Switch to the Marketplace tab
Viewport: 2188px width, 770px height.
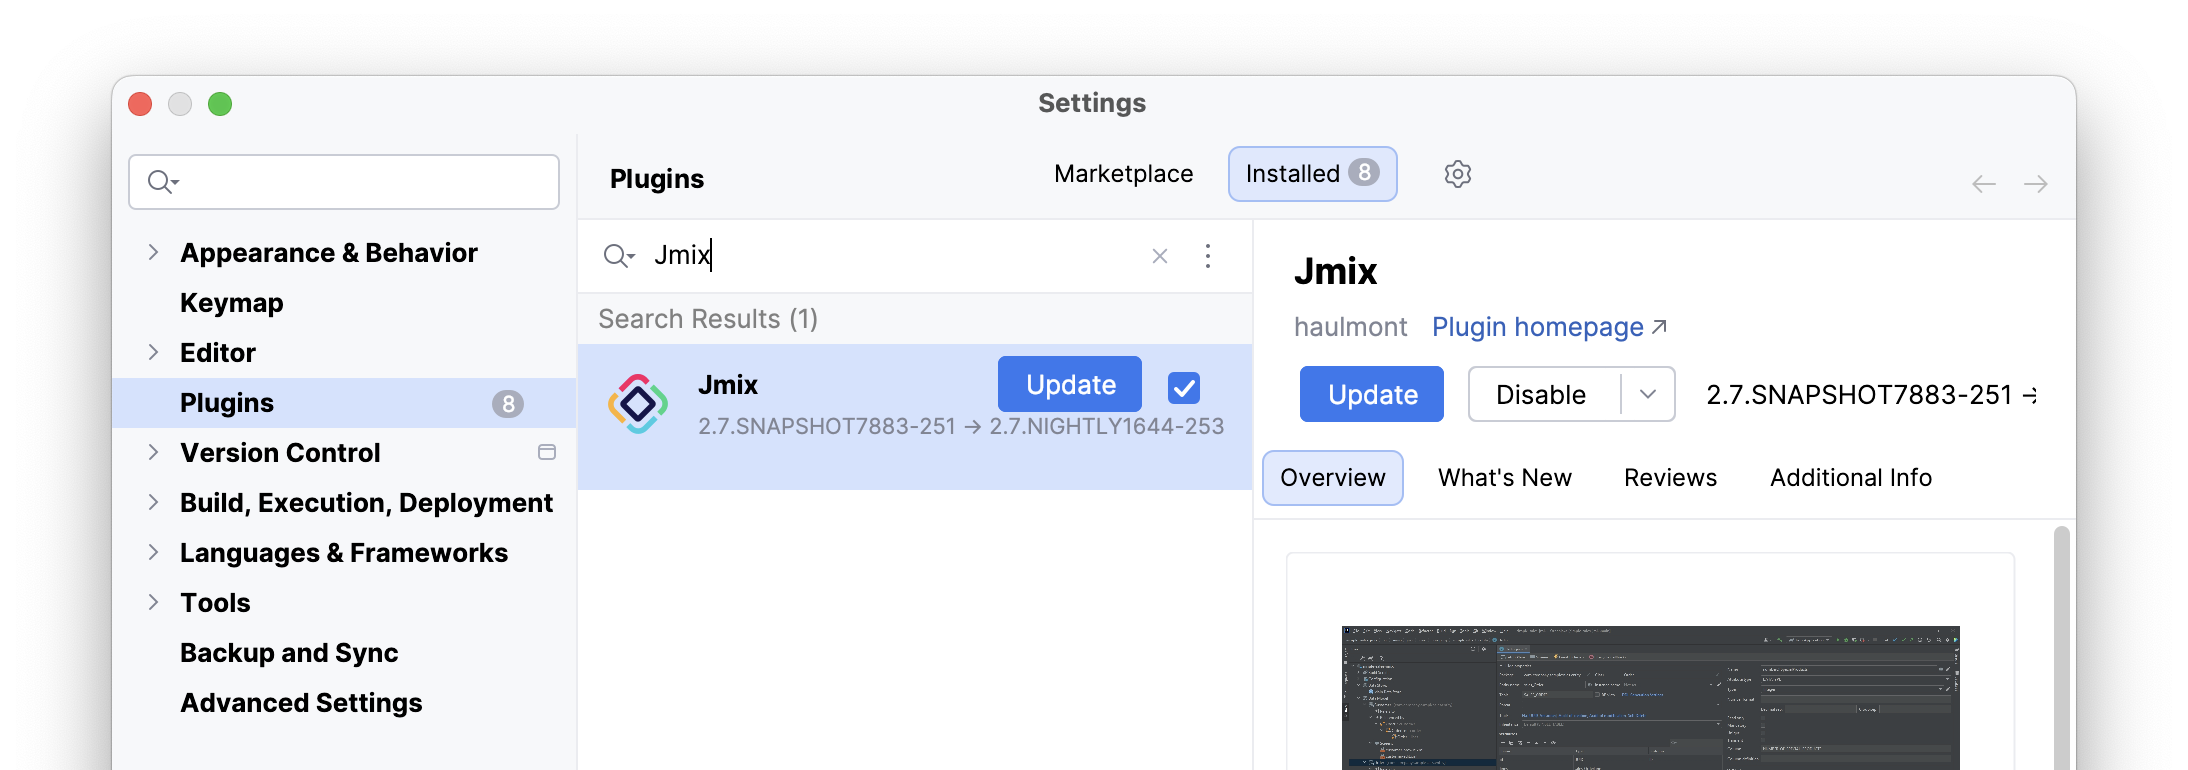(x=1123, y=174)
